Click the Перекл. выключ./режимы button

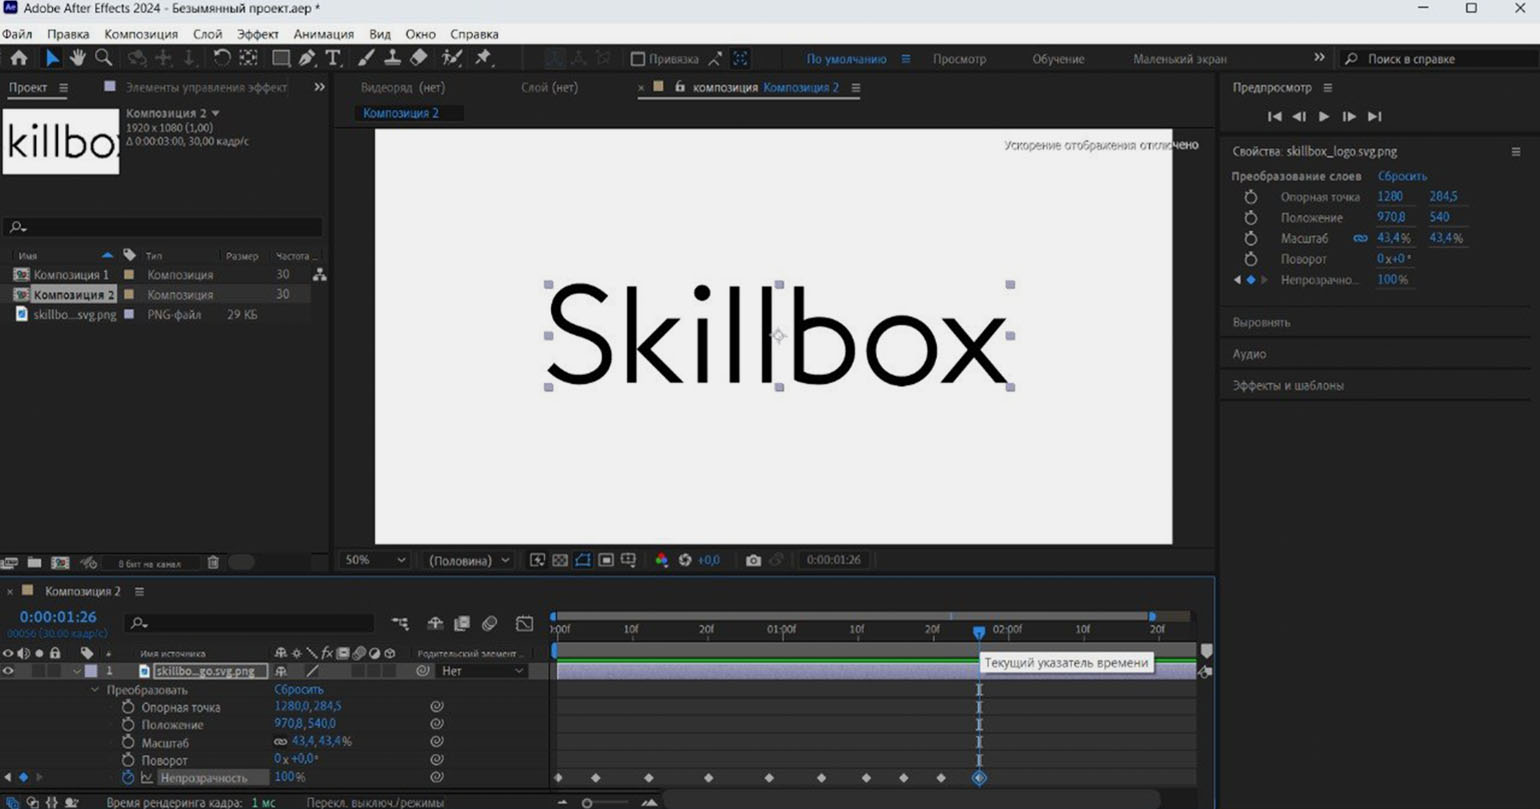point(375,802)
